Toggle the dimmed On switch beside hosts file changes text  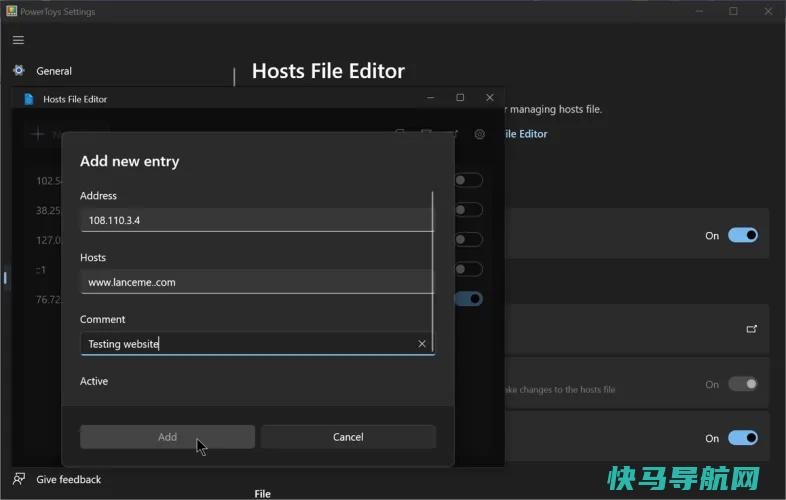tap(743, 384)
